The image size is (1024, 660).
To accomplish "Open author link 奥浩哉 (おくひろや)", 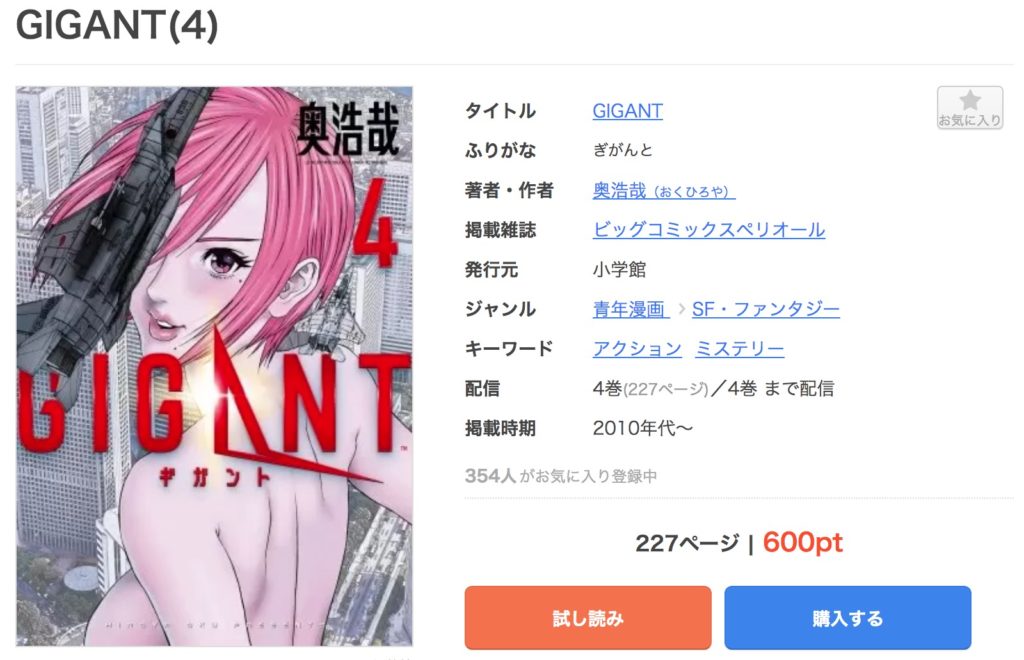I will pos(664,191).
